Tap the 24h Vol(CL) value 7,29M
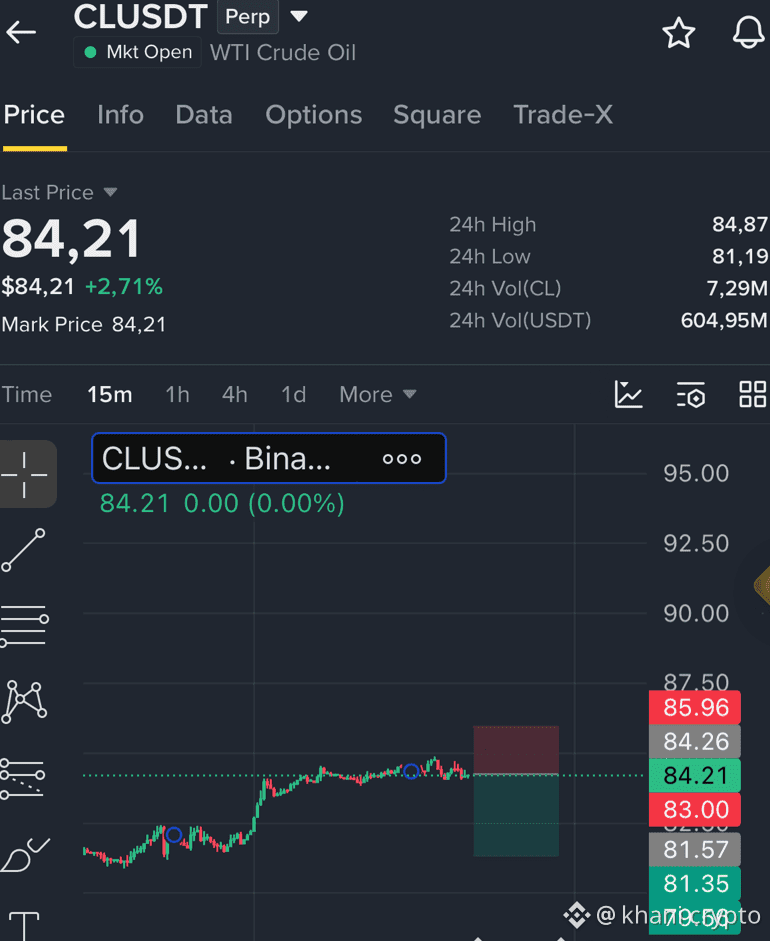Viewport: 770px width, 941px height. click(737, 289)
